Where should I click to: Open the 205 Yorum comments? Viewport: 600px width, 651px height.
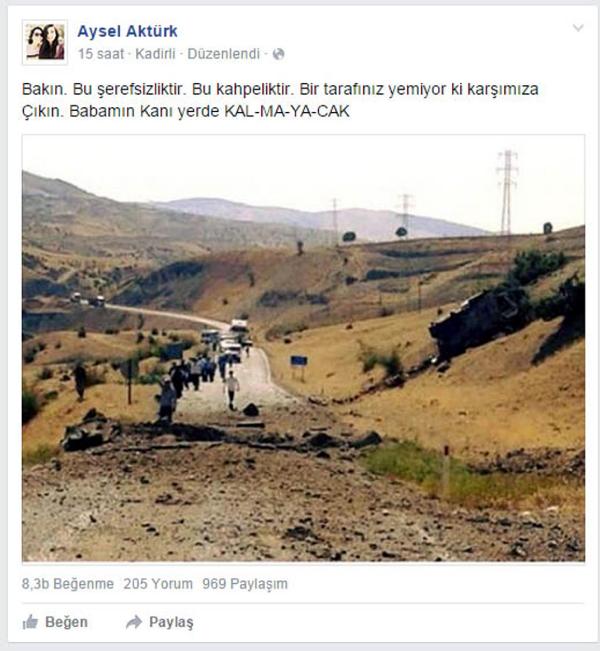coord(158,584)
